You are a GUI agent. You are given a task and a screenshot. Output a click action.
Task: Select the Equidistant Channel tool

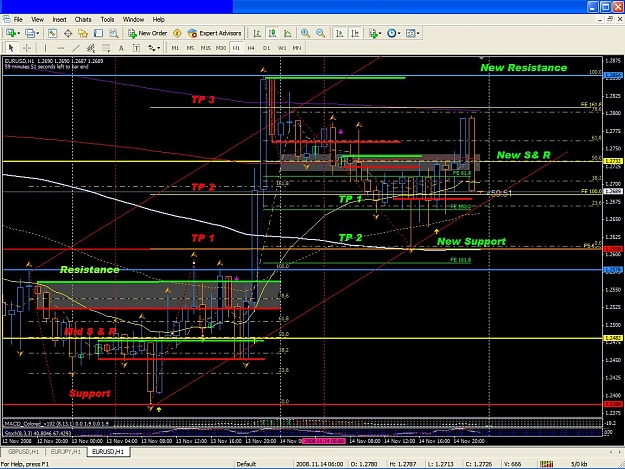[91, 48]
